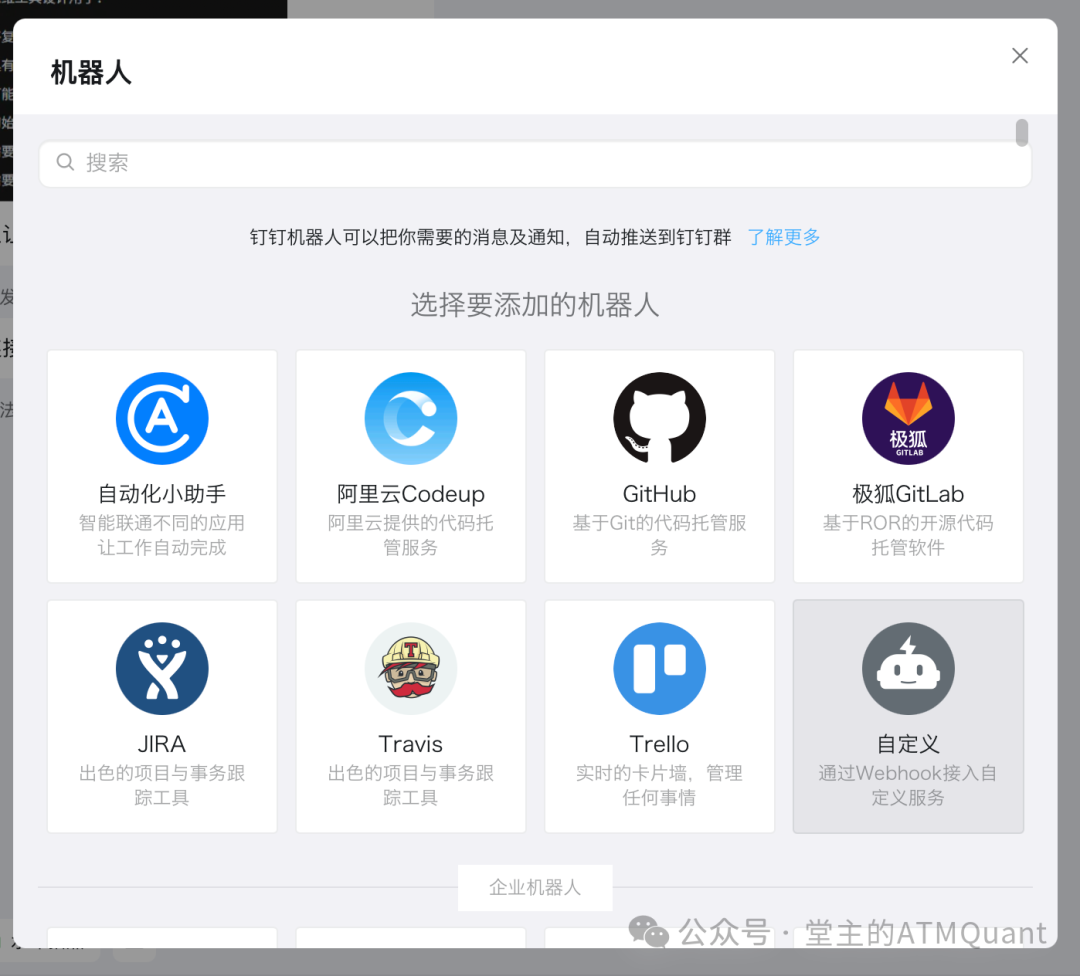Click the 自动化小助手 title text

coord(162,494)
